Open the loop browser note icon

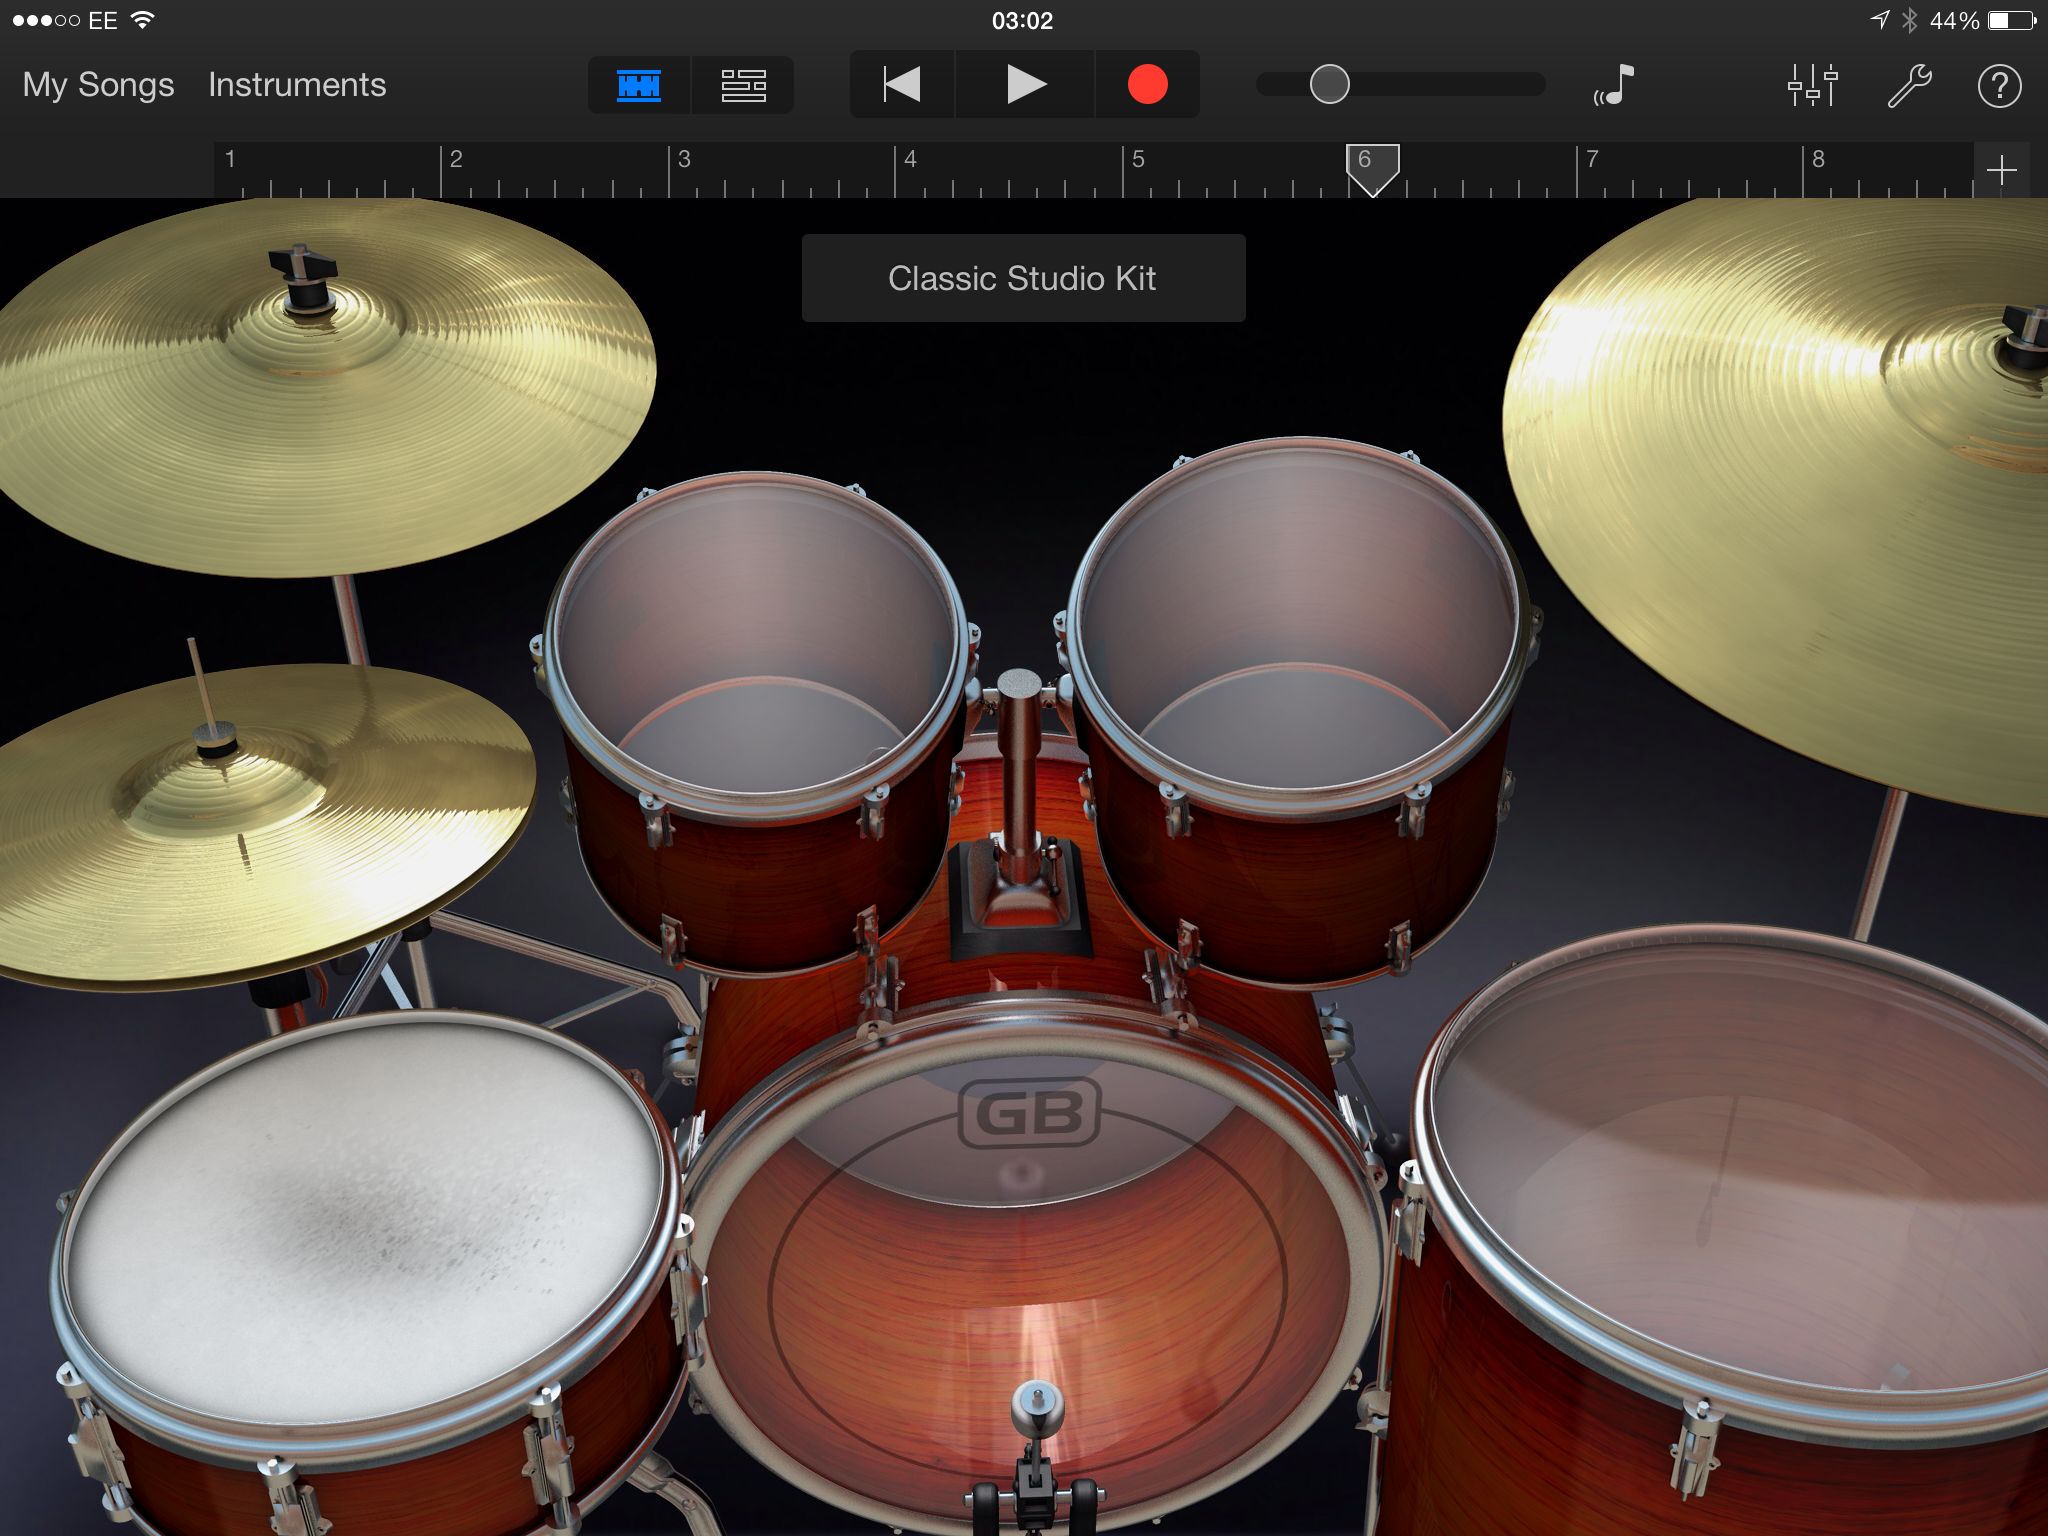click(1614, 85)
